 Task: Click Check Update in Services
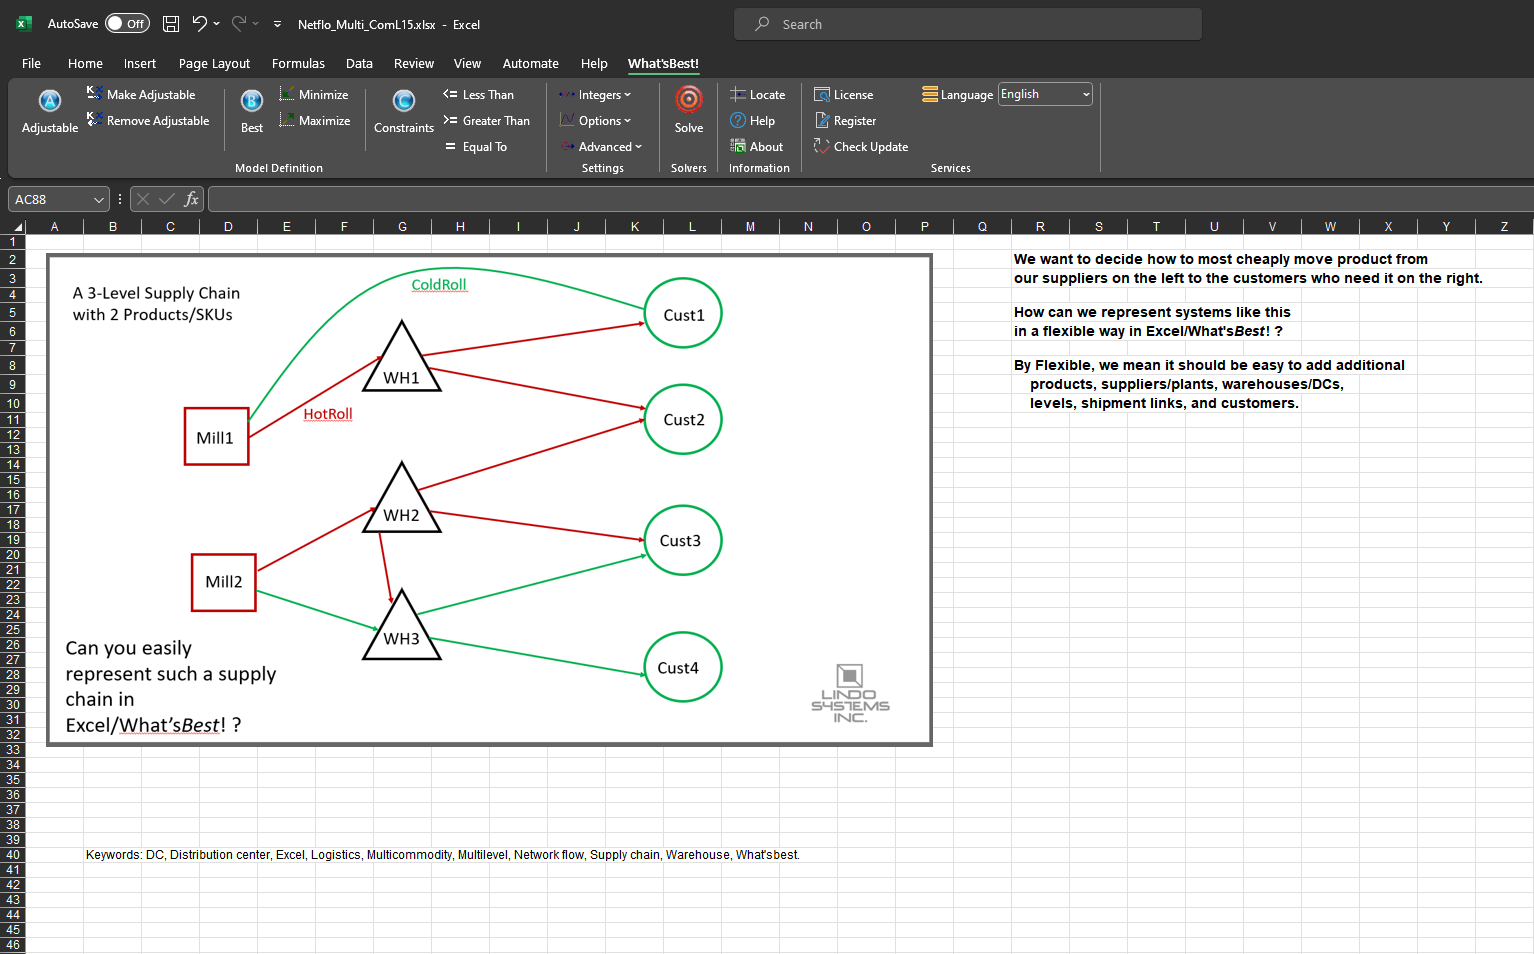[861, 147]
